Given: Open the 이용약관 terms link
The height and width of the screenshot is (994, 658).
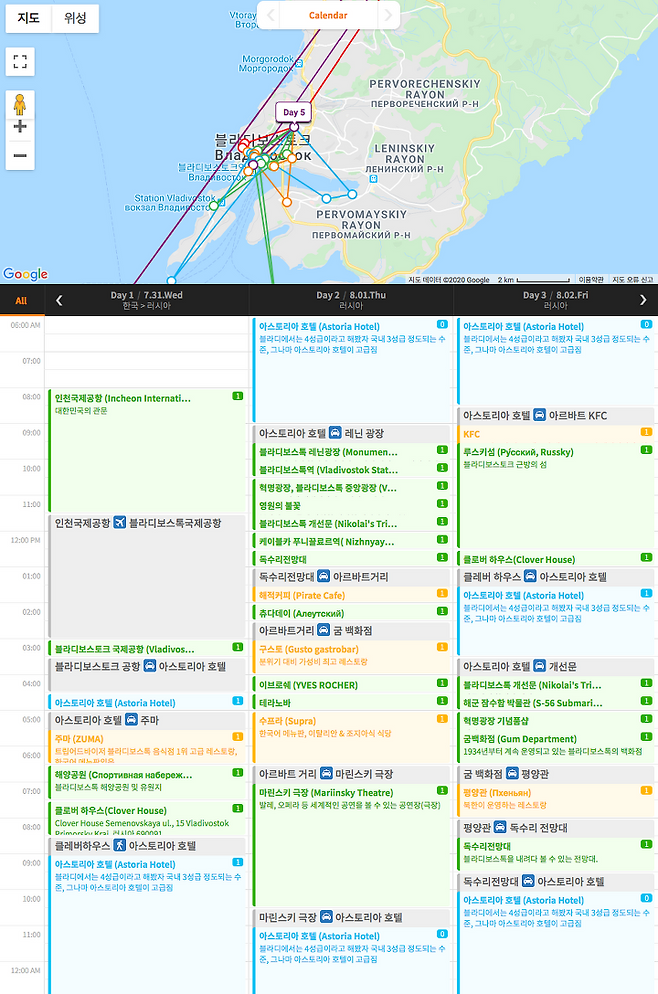Looking at the screenshot, I should (591, 280).
